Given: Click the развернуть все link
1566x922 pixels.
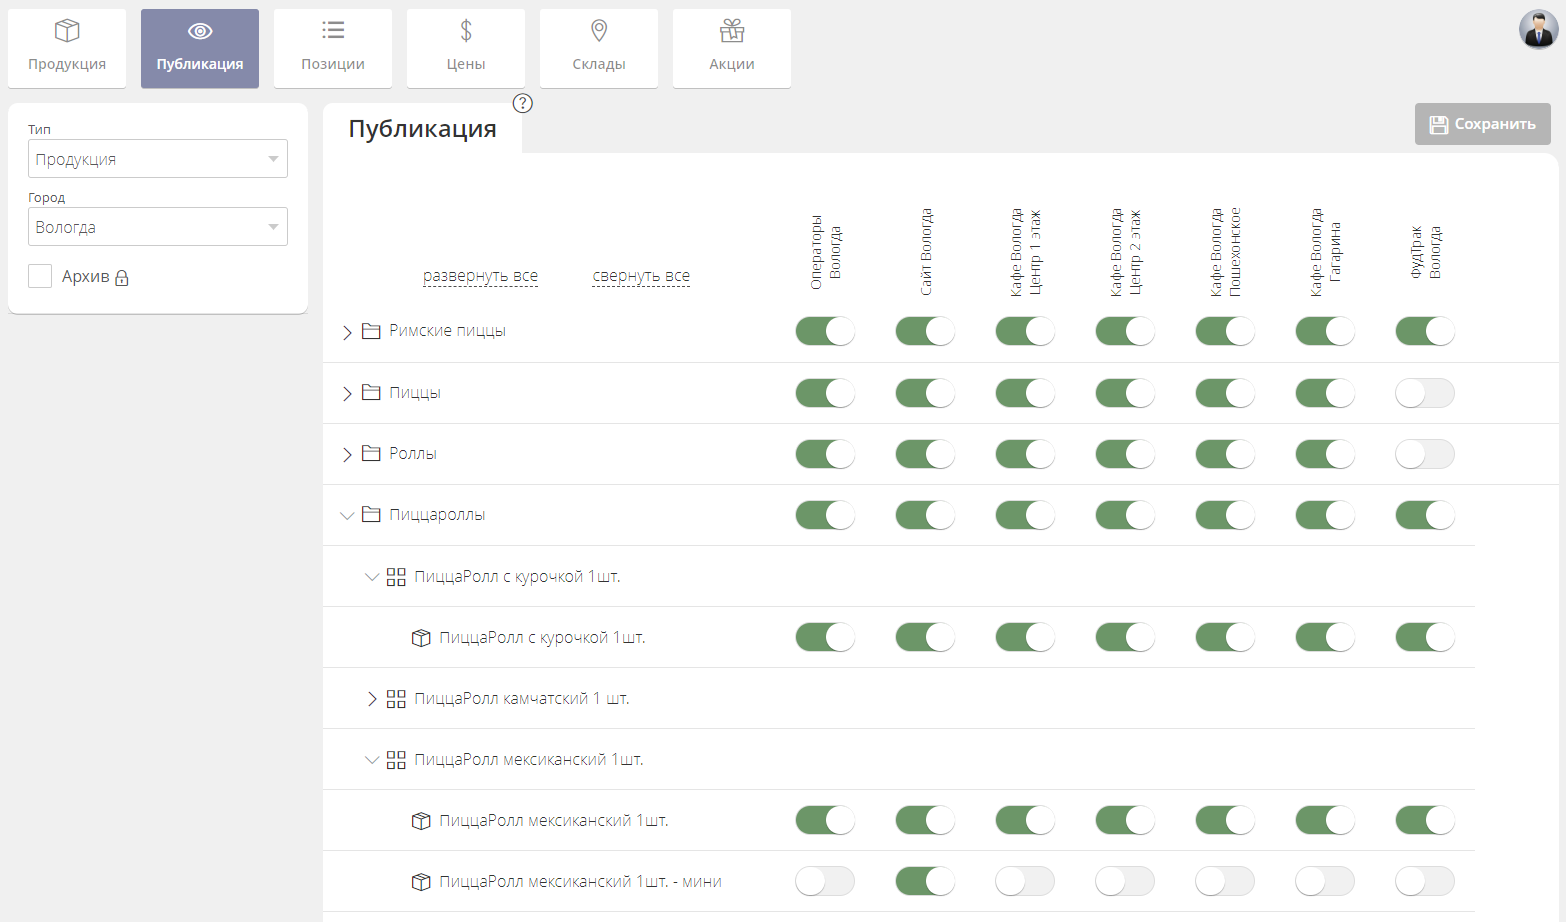Looking at the screenshot, I should [480, 276].
